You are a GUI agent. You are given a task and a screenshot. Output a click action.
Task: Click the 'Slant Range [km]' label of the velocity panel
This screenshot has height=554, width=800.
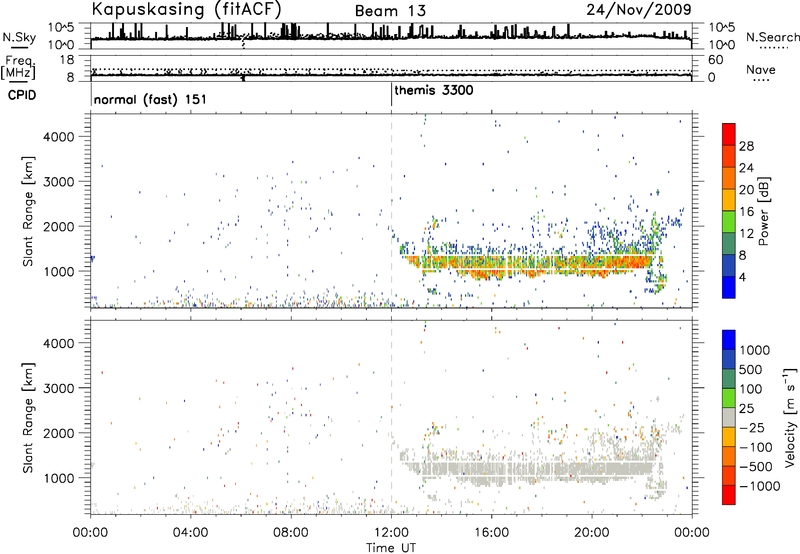pos(29,418)
